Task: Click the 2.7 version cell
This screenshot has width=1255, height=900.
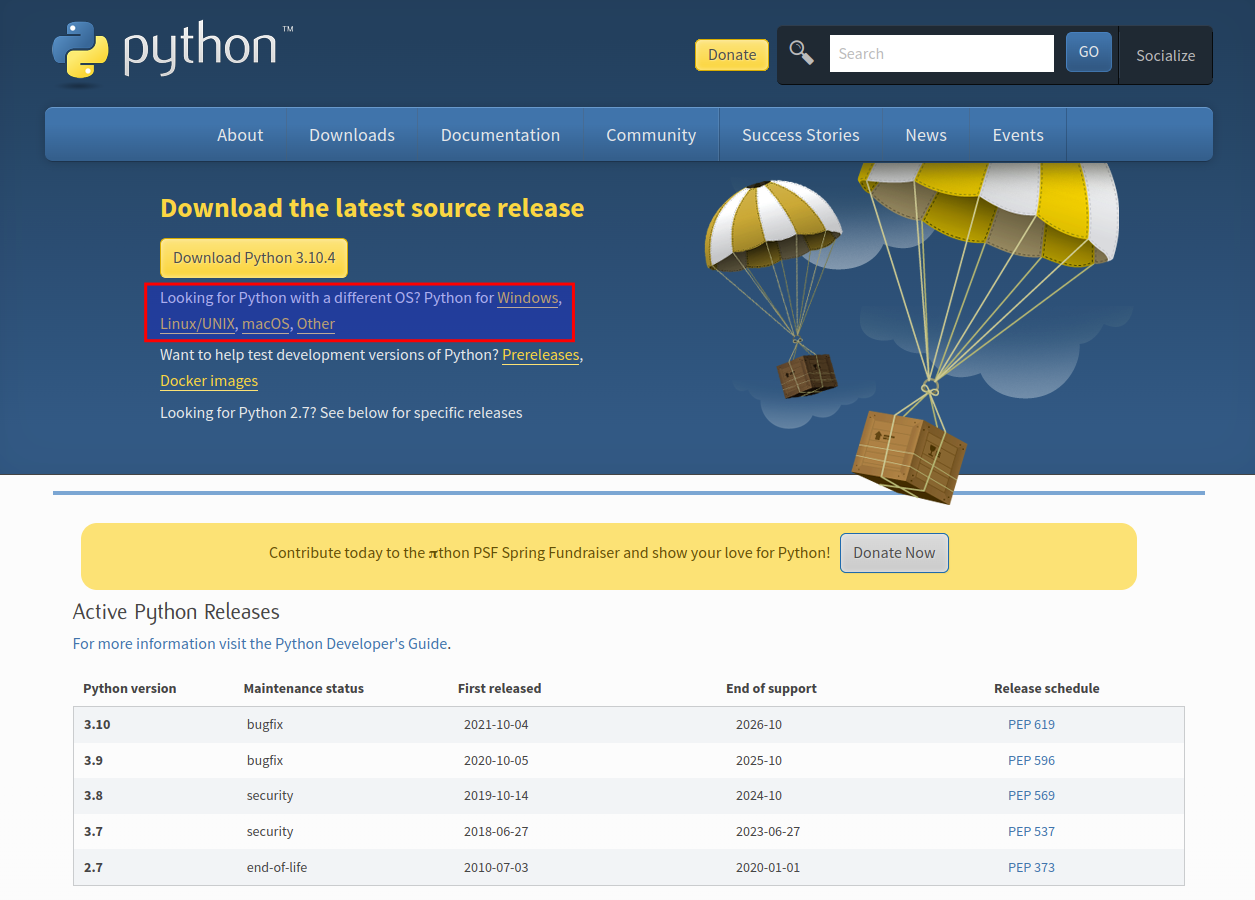Action: (x=94, y=868)
